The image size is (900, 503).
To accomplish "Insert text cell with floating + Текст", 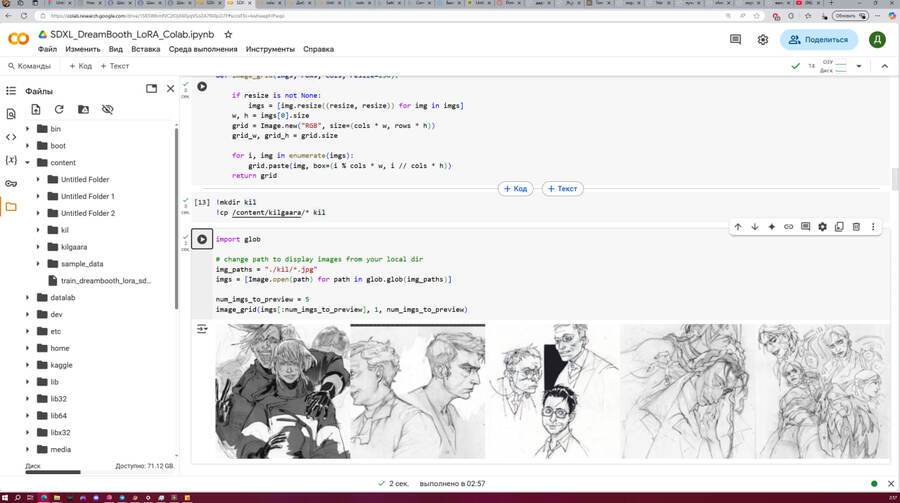I will [x=562, y=188].
